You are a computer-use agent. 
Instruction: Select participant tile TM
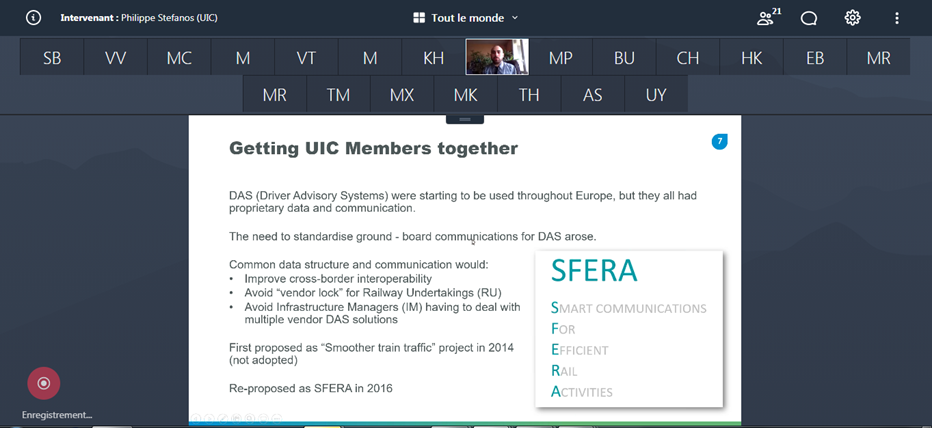point(338,94)
